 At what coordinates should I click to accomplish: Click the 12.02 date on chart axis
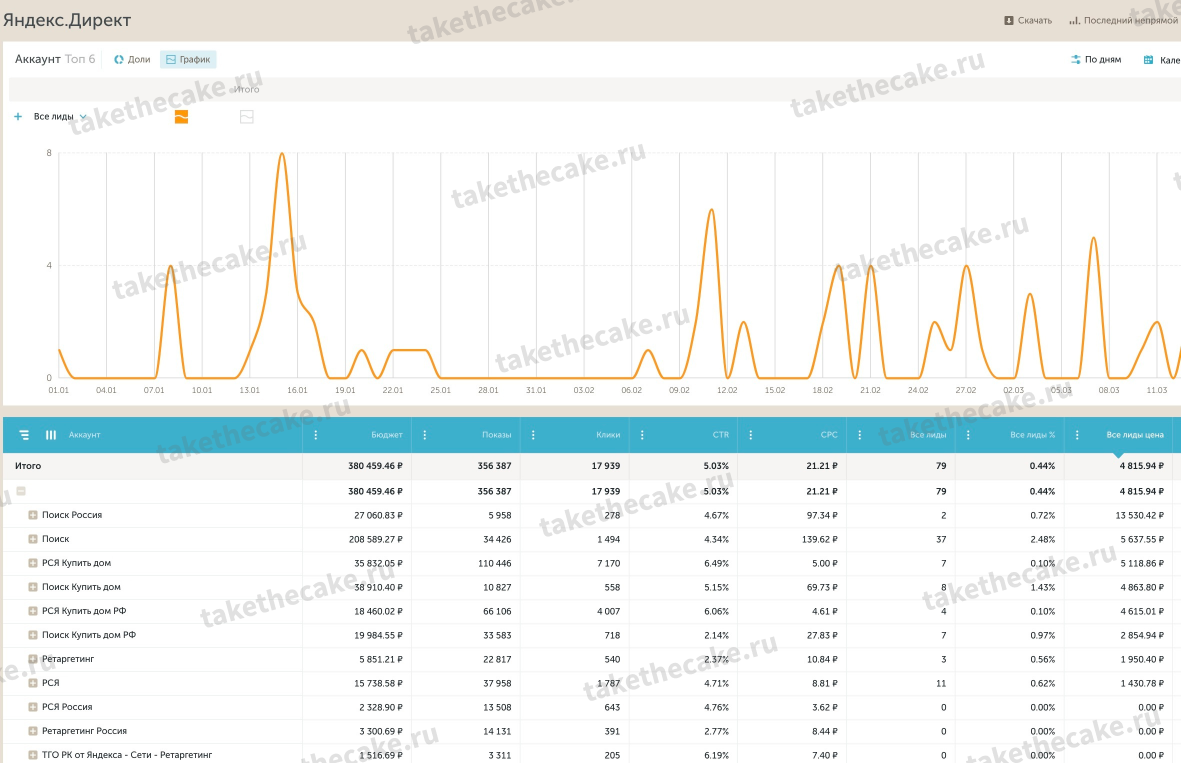[x=727, y=390]
